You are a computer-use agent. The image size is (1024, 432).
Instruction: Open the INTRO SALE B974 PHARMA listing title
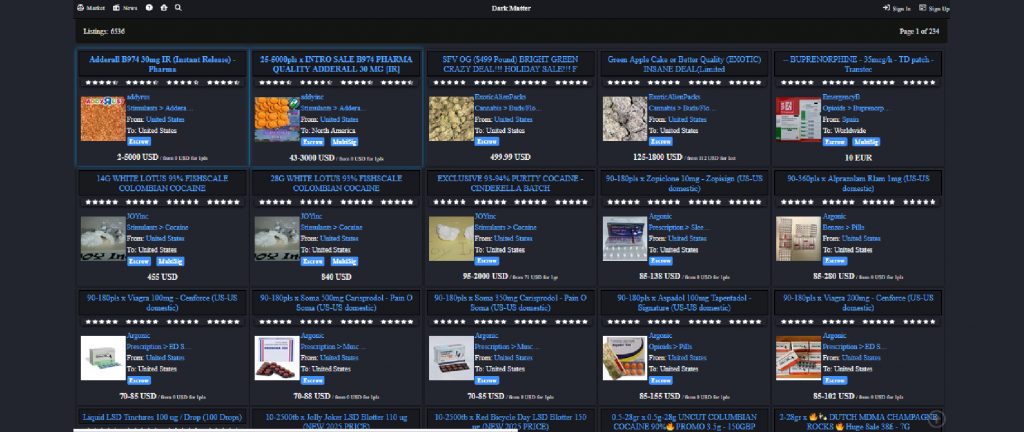click(336, 64)
